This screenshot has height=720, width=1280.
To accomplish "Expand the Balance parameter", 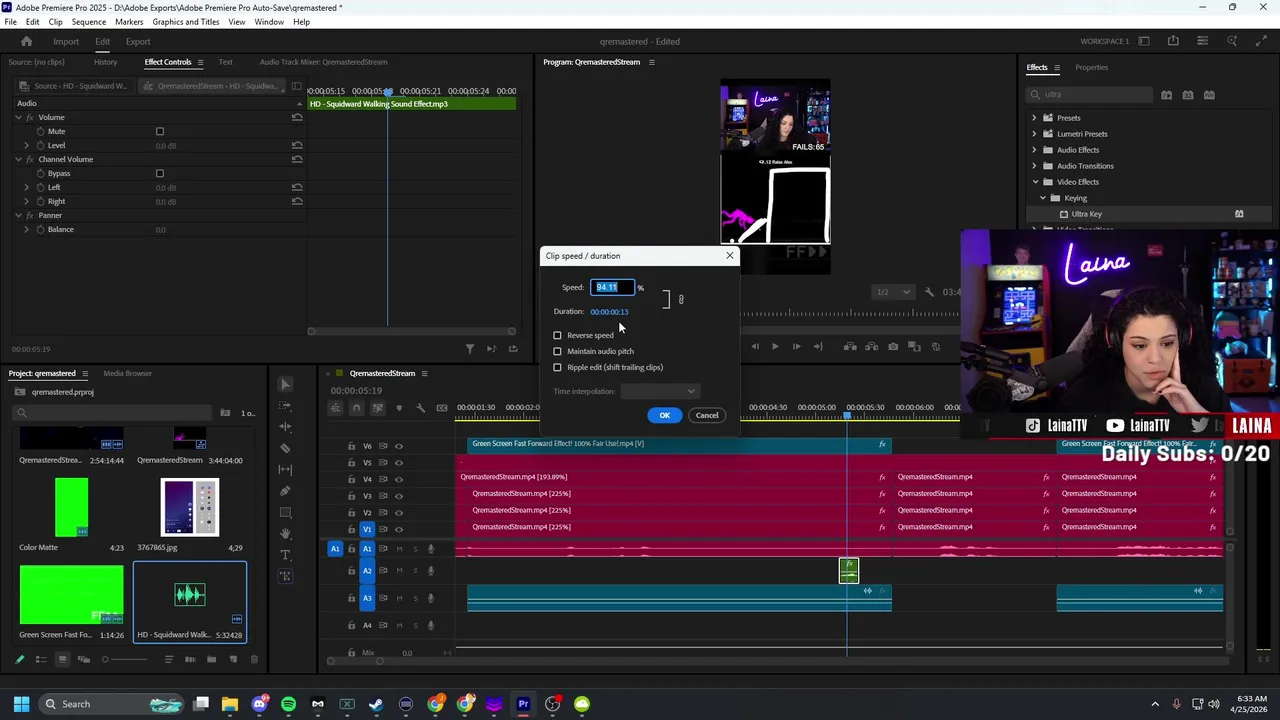I will 27,229.
